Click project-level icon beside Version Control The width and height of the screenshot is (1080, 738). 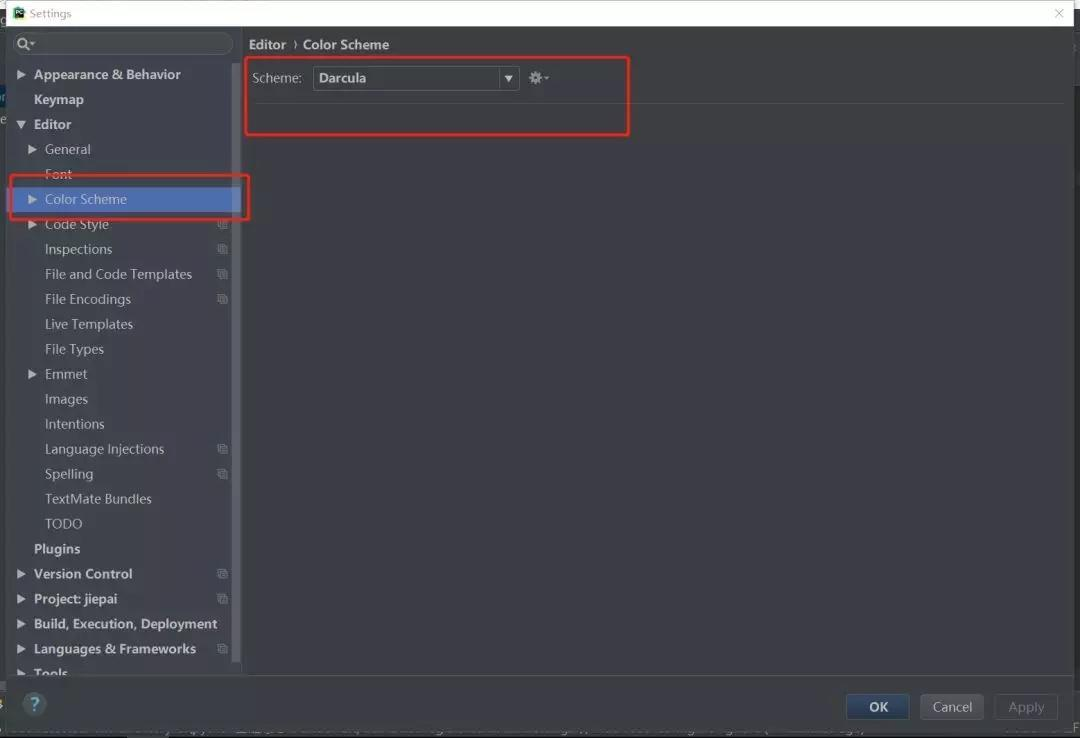coord(222,574)
